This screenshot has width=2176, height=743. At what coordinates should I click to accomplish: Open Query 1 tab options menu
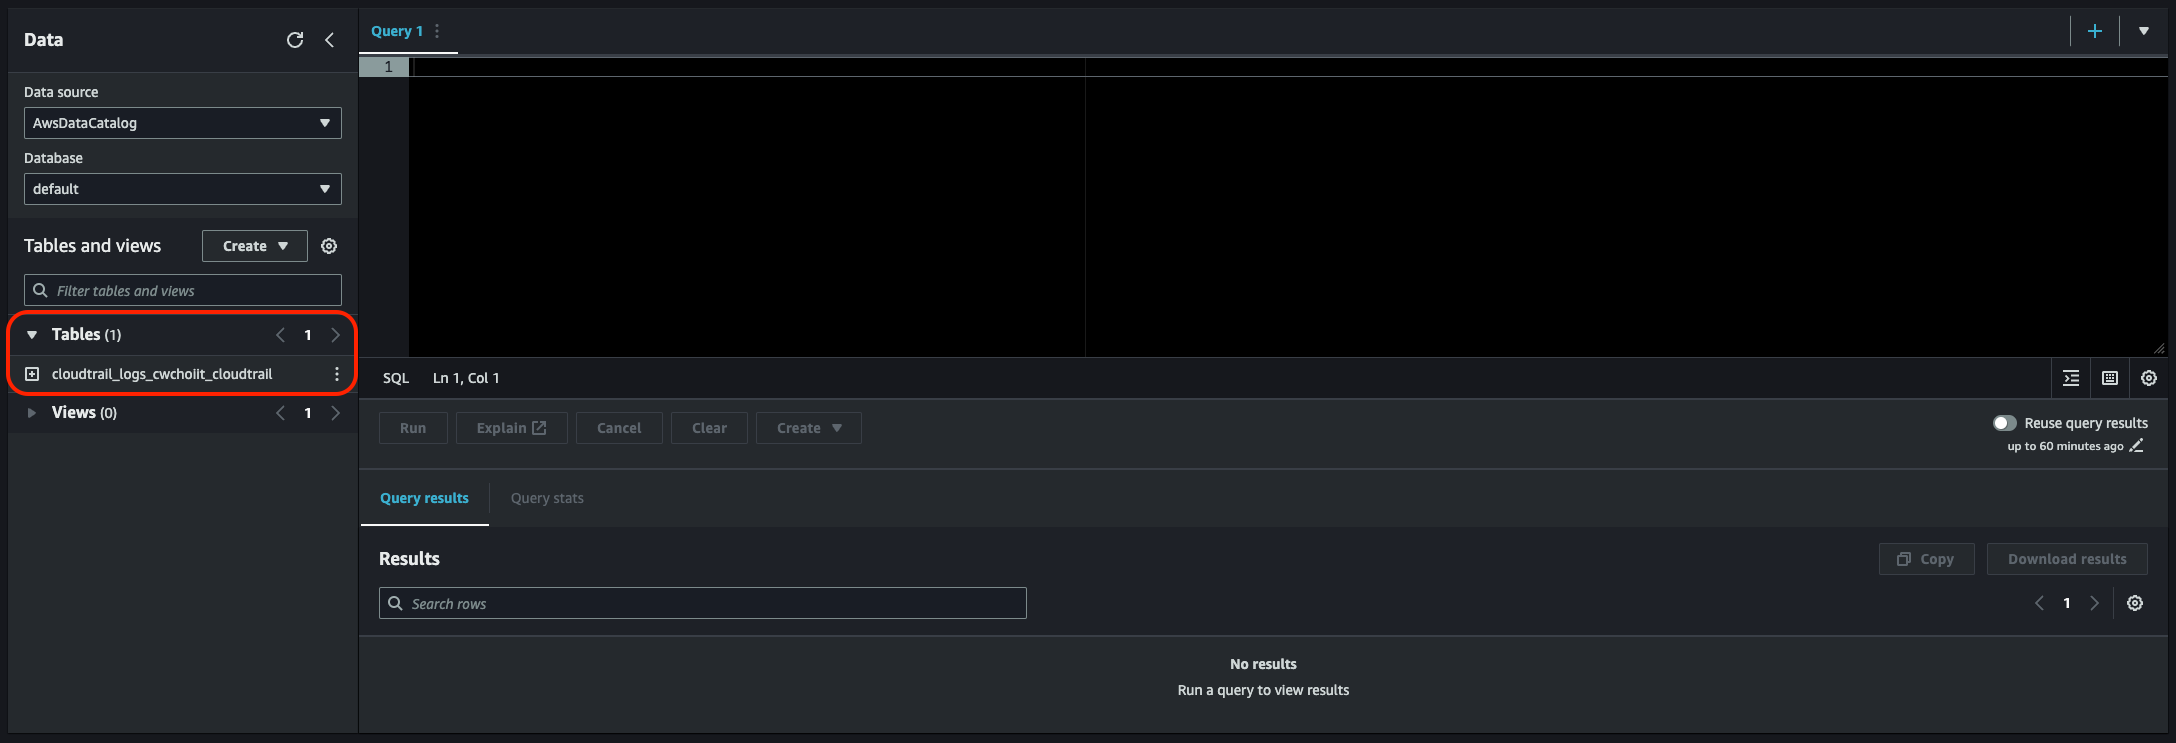[x=437, y=31]
